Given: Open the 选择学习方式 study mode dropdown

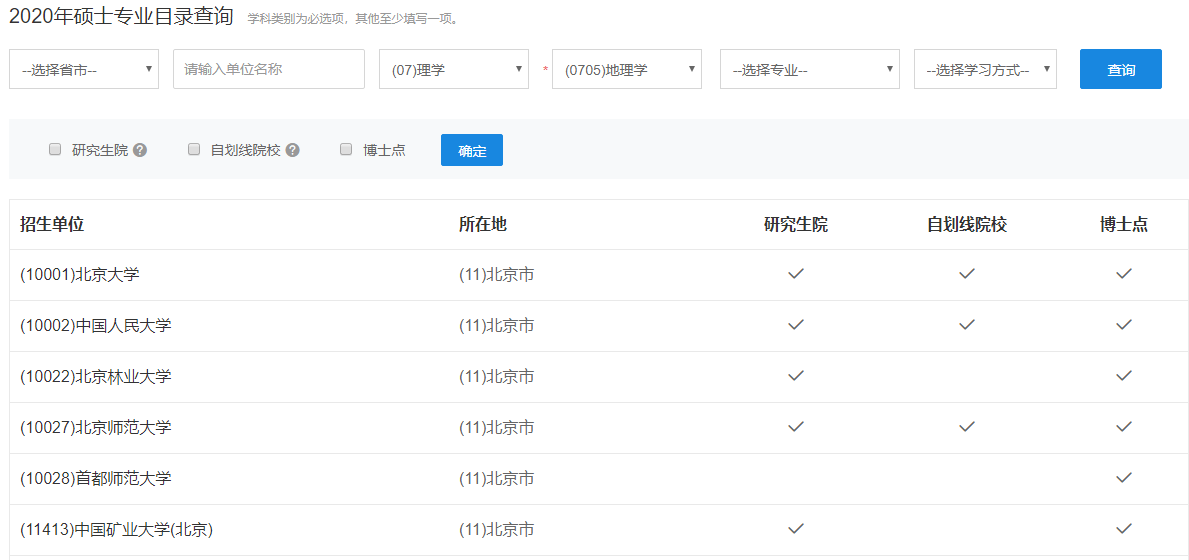Looking at the screenshot, I should pyautogui.click(x=985, y=69).
